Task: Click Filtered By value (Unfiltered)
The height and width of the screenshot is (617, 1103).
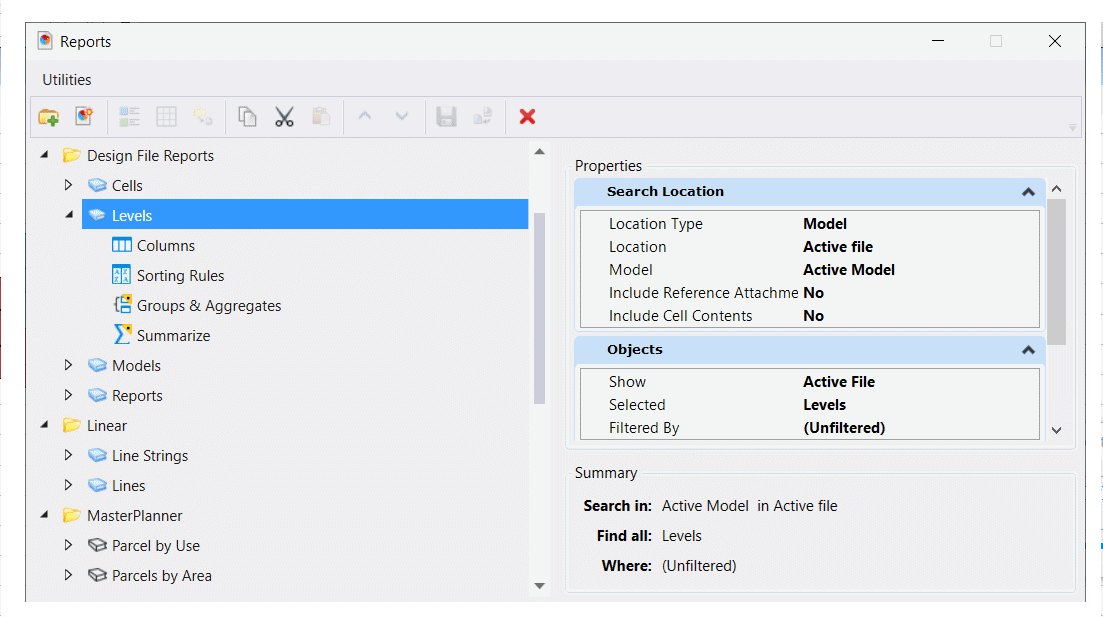Action: pos(844,428)
